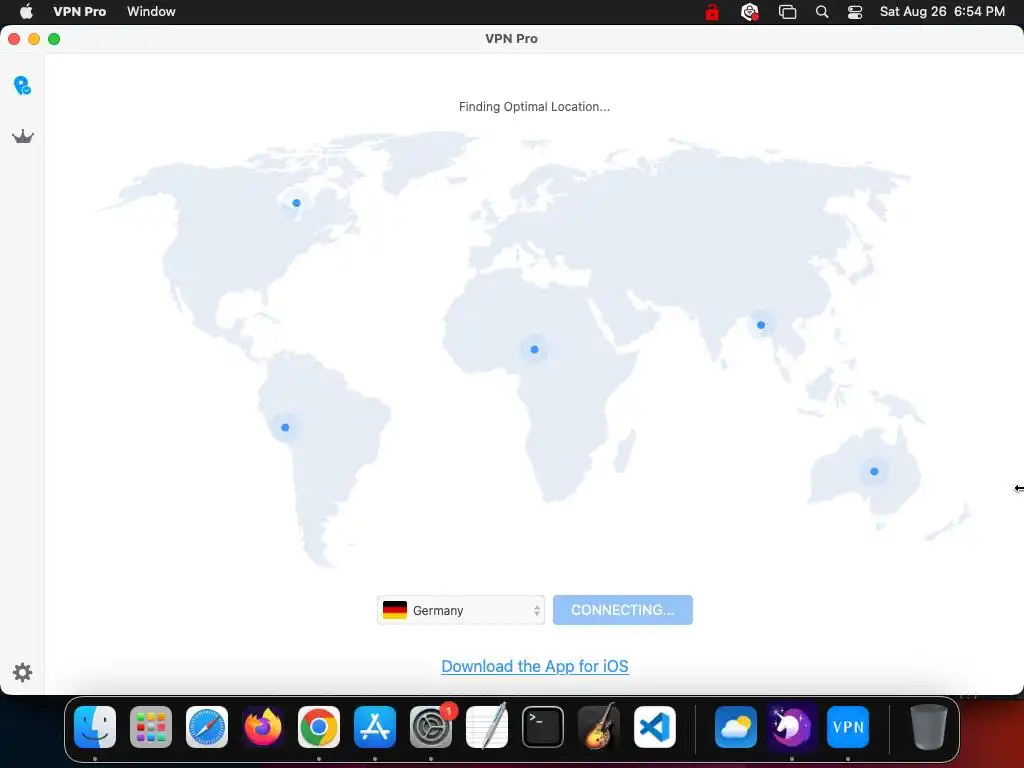This screenshot has width=1024, height=768.
Task: Open the Window menu
Action: (151, 12)
